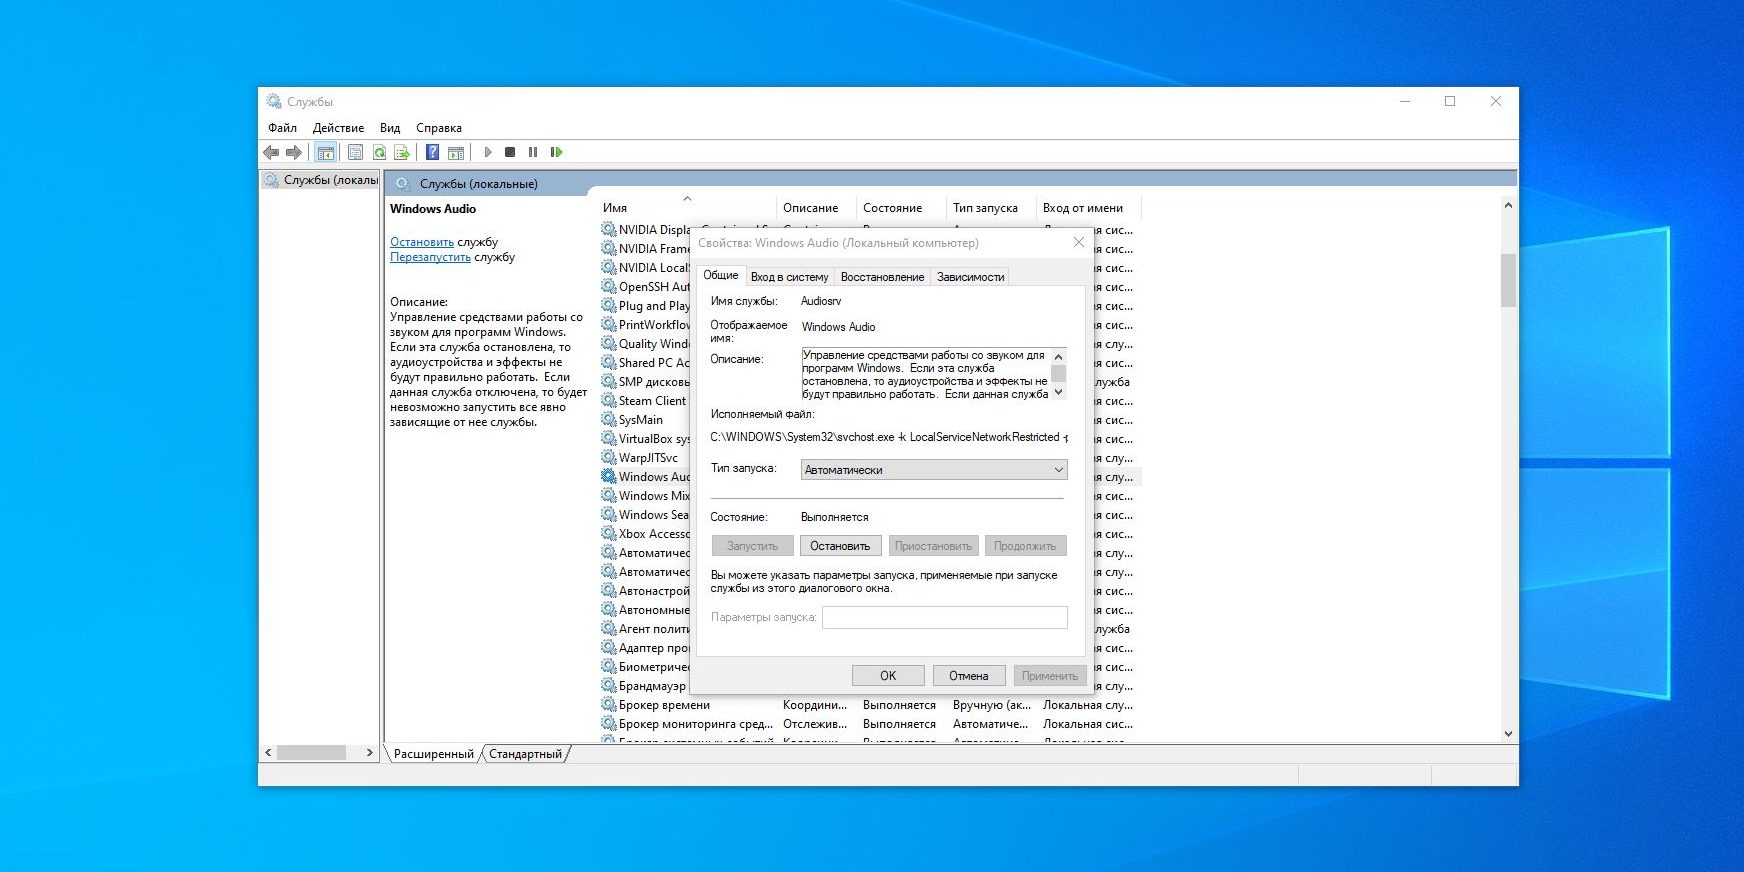Click the Restart Service toolbar icon
1744x872 pixels.
[x=557, y=152]
